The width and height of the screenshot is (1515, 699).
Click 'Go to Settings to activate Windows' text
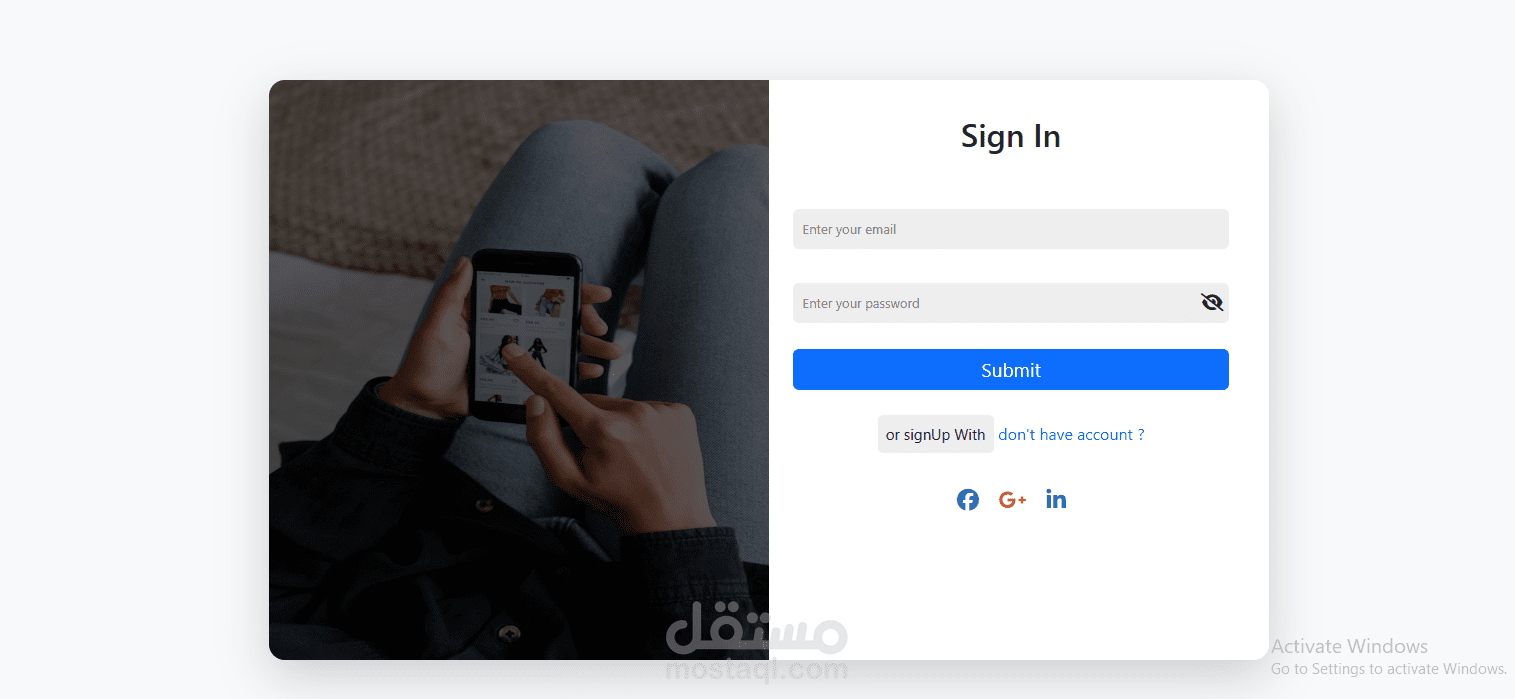click(x=1389, y=669)
